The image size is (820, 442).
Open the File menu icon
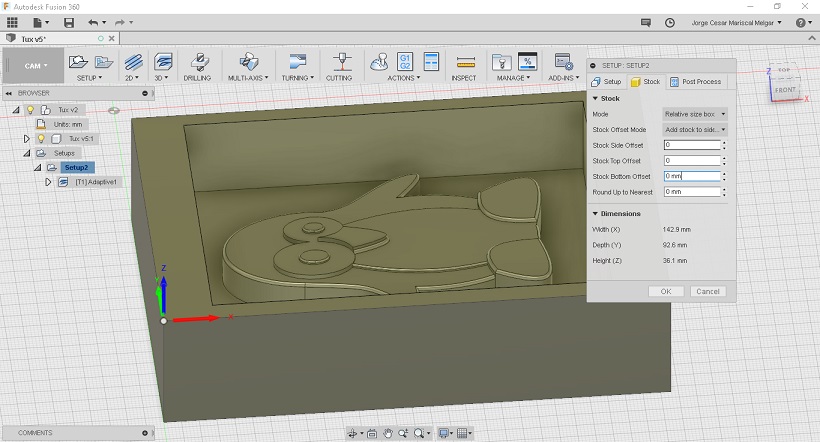click(x=38, y=22)
